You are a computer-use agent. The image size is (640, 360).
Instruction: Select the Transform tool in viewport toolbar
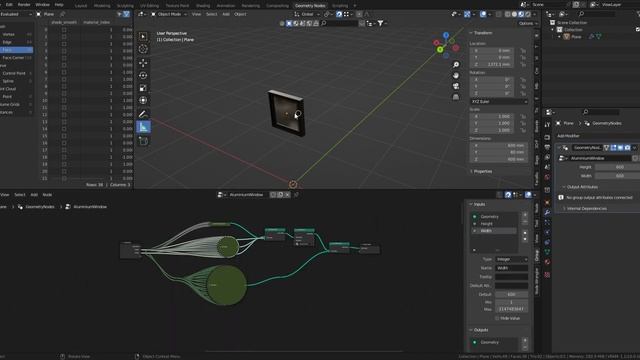click(143, 100)
